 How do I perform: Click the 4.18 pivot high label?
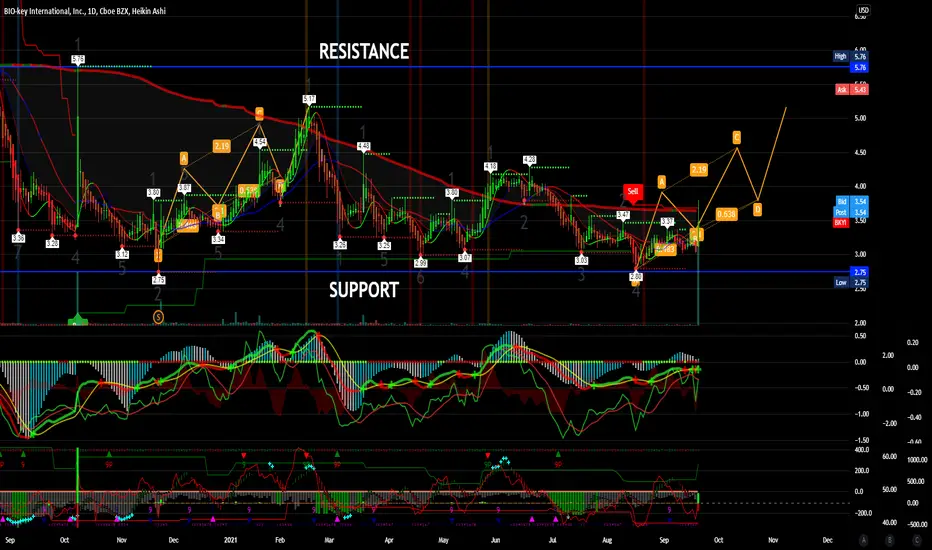pos(490,166)
